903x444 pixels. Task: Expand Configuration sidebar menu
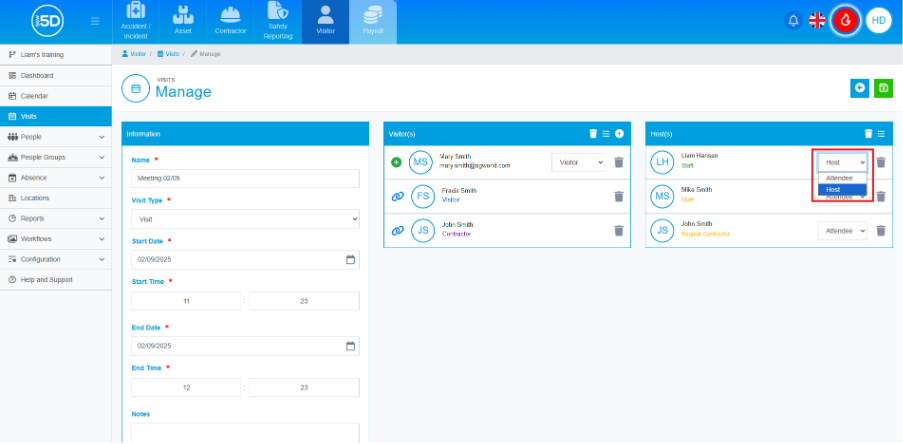click(x=56, y=259)
